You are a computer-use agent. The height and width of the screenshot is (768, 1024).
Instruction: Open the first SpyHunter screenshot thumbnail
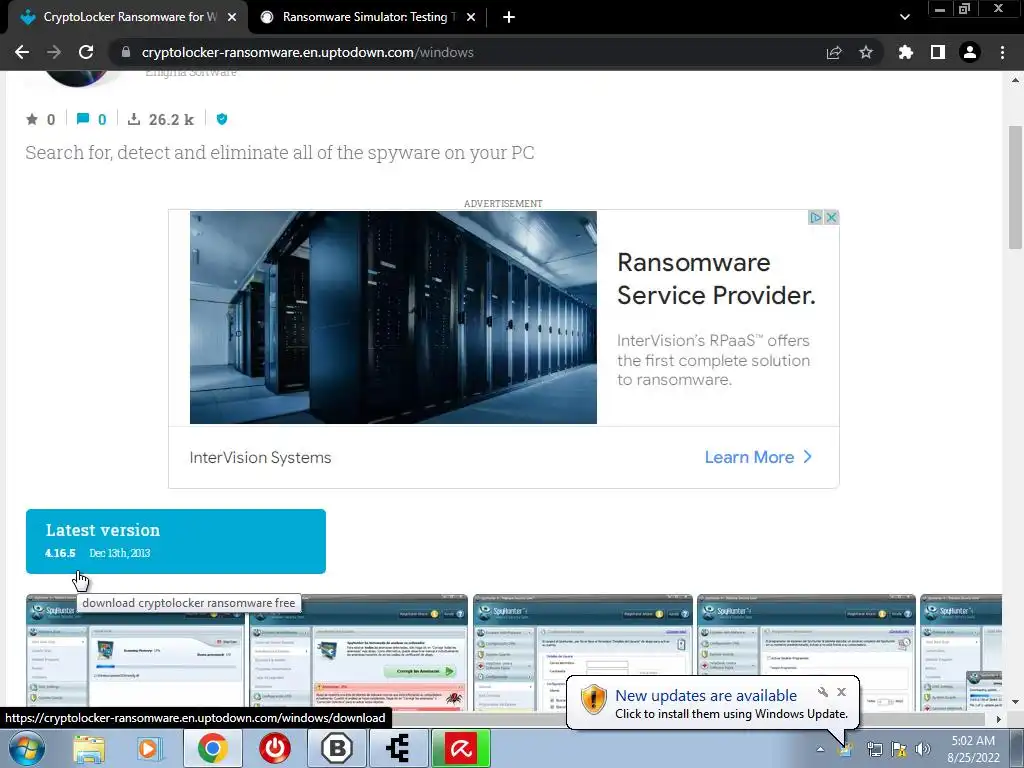tap(136, 652)
